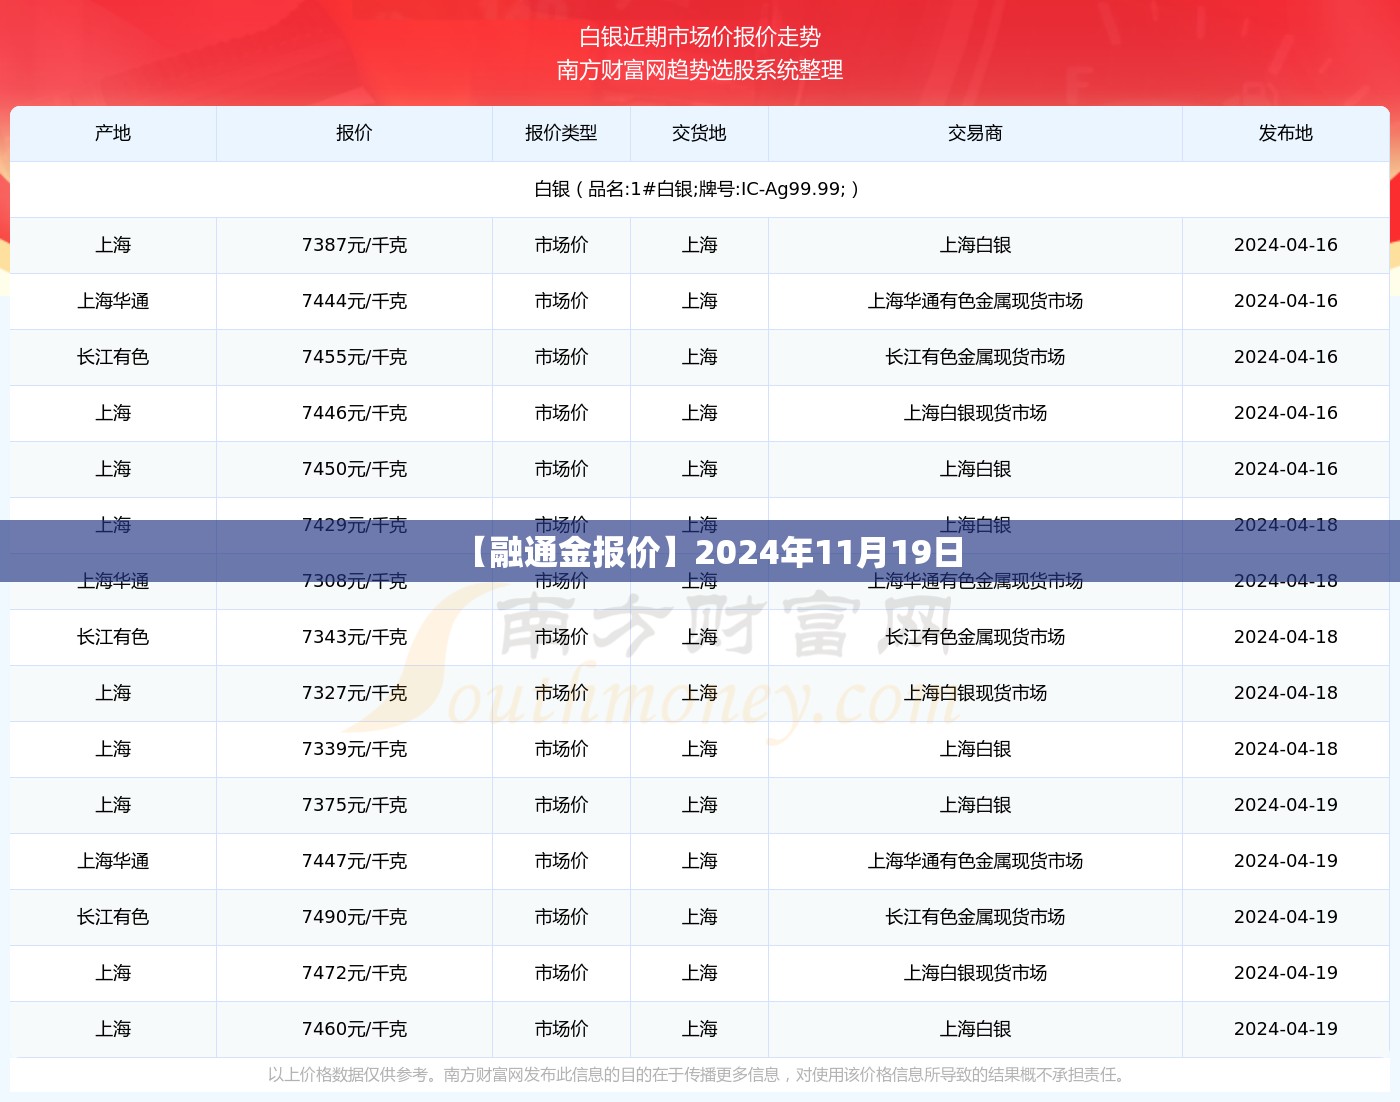Image resolution: width=1400 pixels, height=1102 pixels.
Task: Click date 2024-04-19 in the 7490元 row
Action: [x=1285, y=917]
